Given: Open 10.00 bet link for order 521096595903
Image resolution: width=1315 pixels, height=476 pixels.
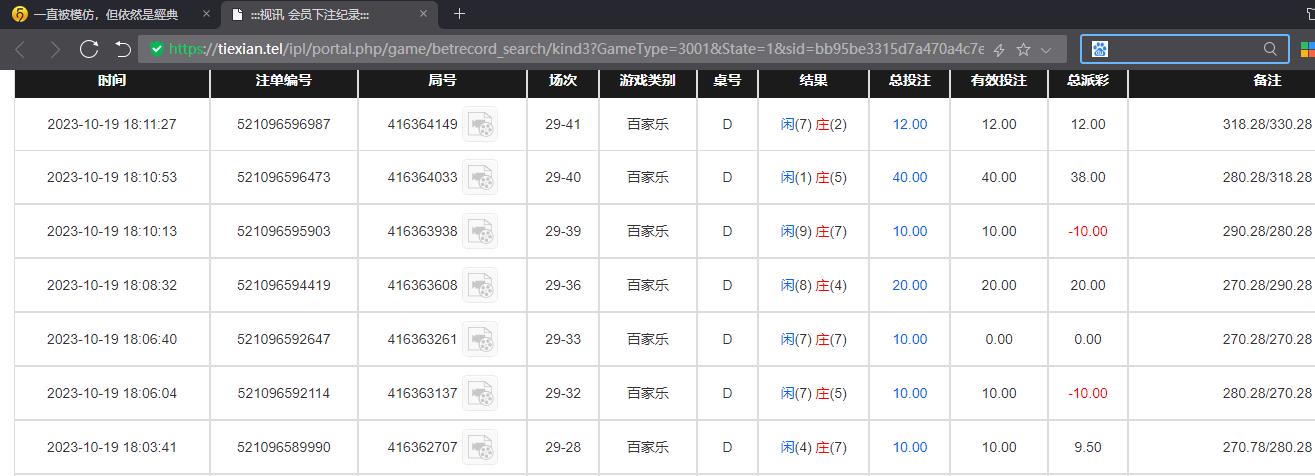Looking at the screenshot, I should click(910, 231).
